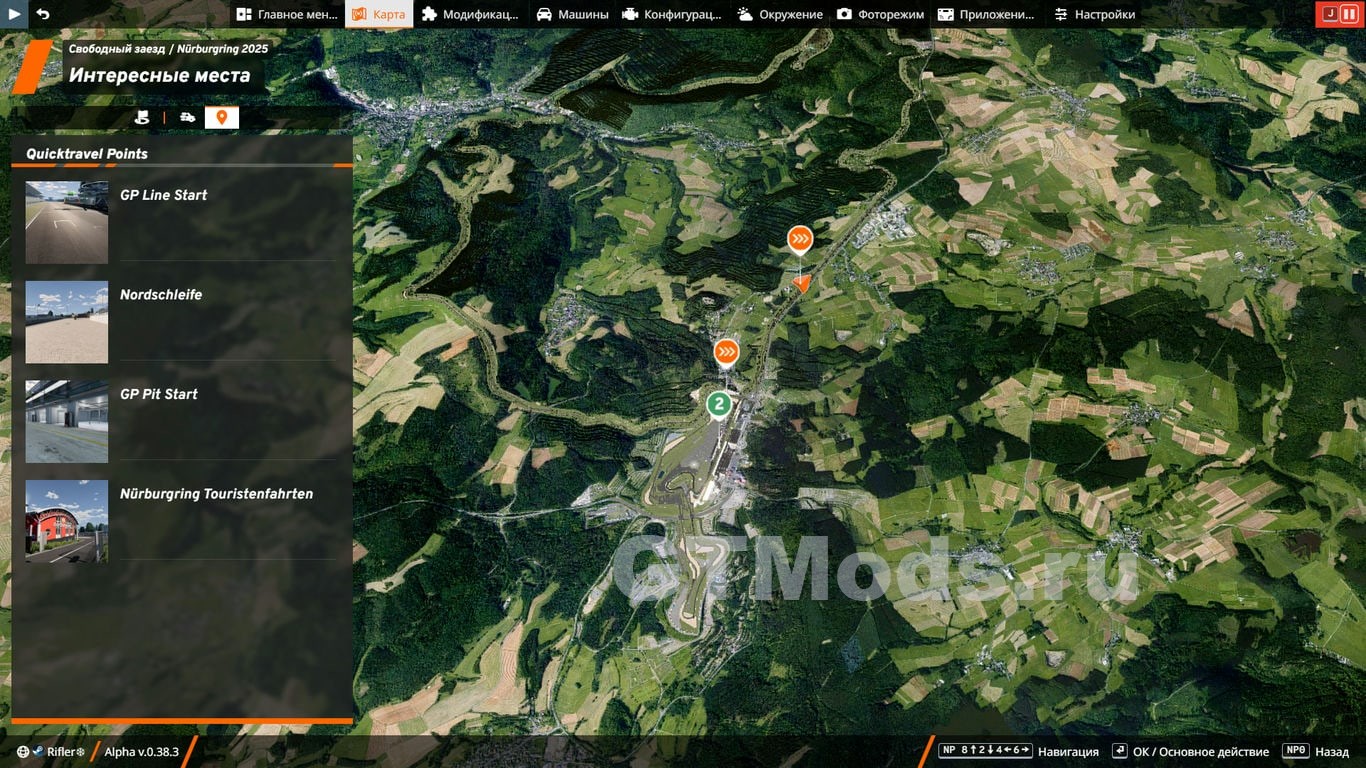Open the Машины vehicle menu
This screenshot has height=768, width=1366.
572,14
